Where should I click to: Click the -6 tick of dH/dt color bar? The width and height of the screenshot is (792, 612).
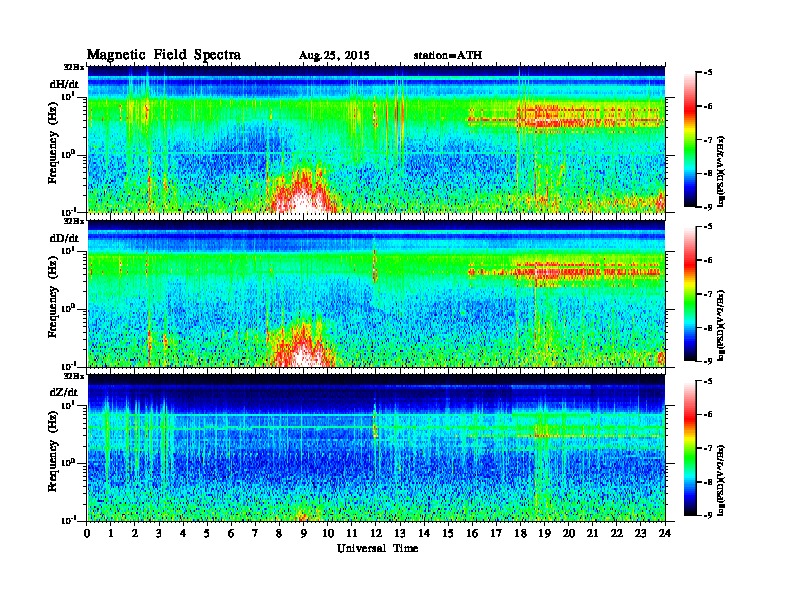click(708, 106)
